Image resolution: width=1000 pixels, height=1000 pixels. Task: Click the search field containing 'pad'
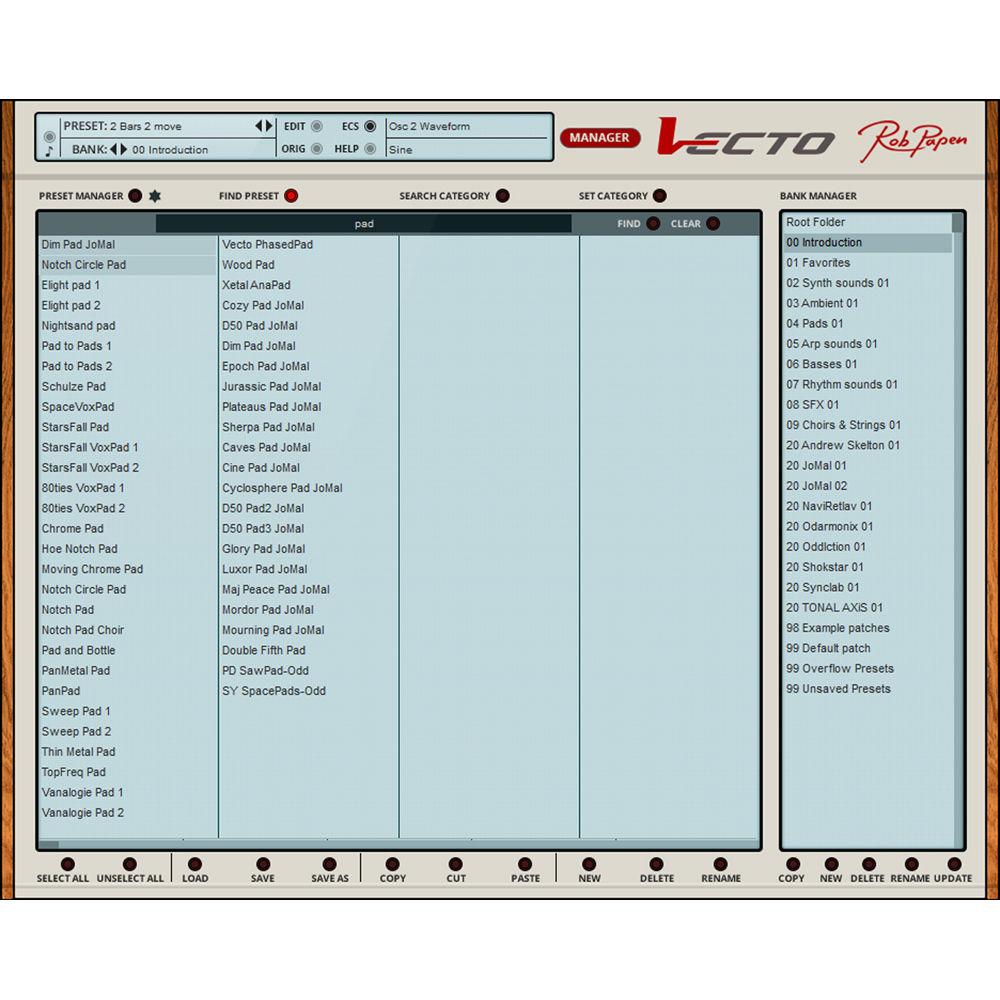tap(364, 224)
